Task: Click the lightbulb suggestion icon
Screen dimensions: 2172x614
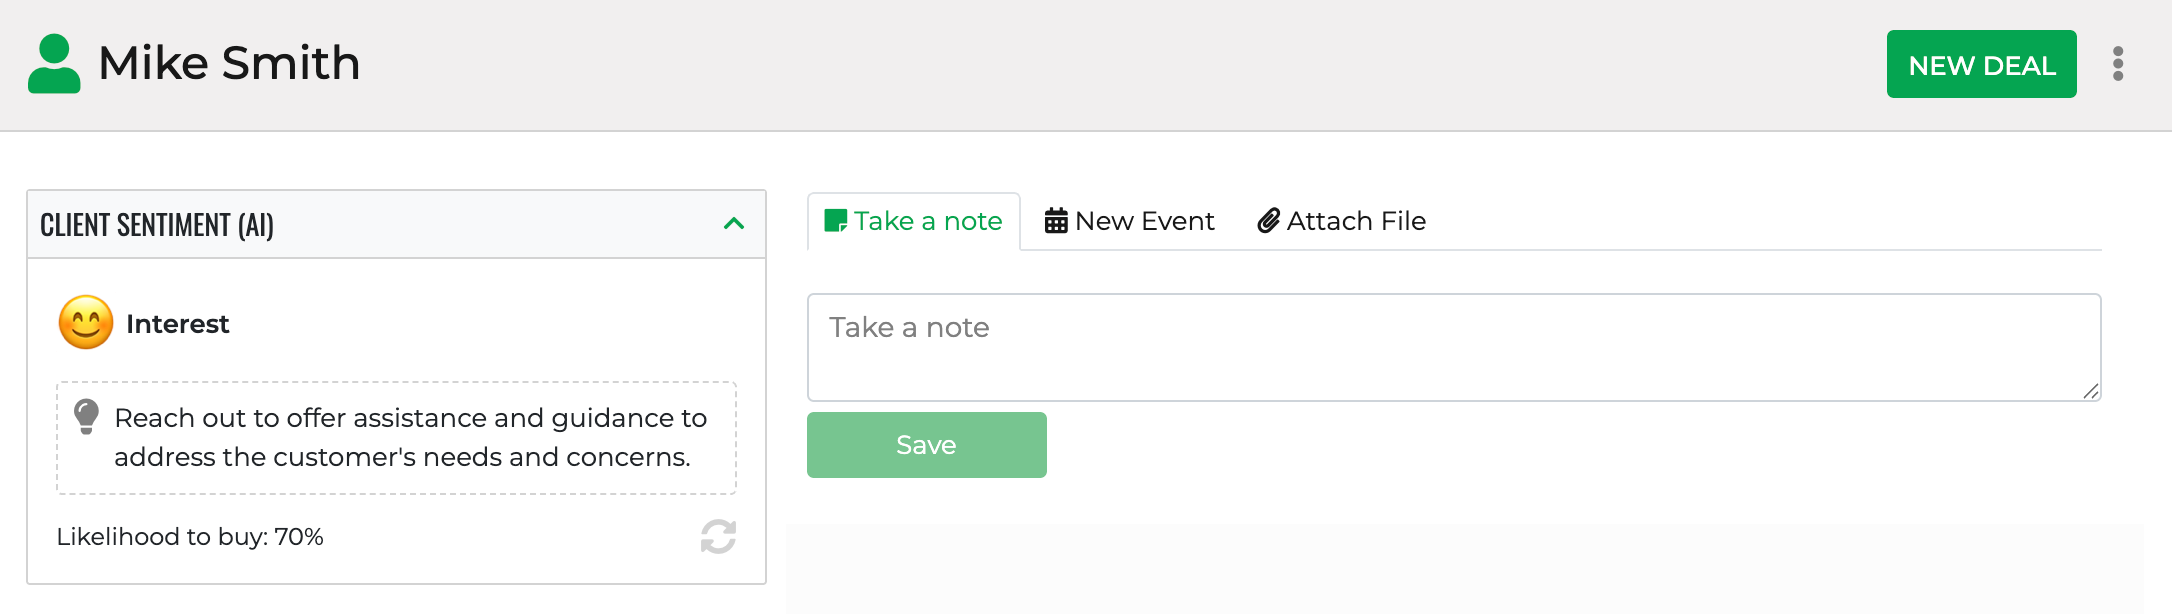Action: [x=87, y=416]
